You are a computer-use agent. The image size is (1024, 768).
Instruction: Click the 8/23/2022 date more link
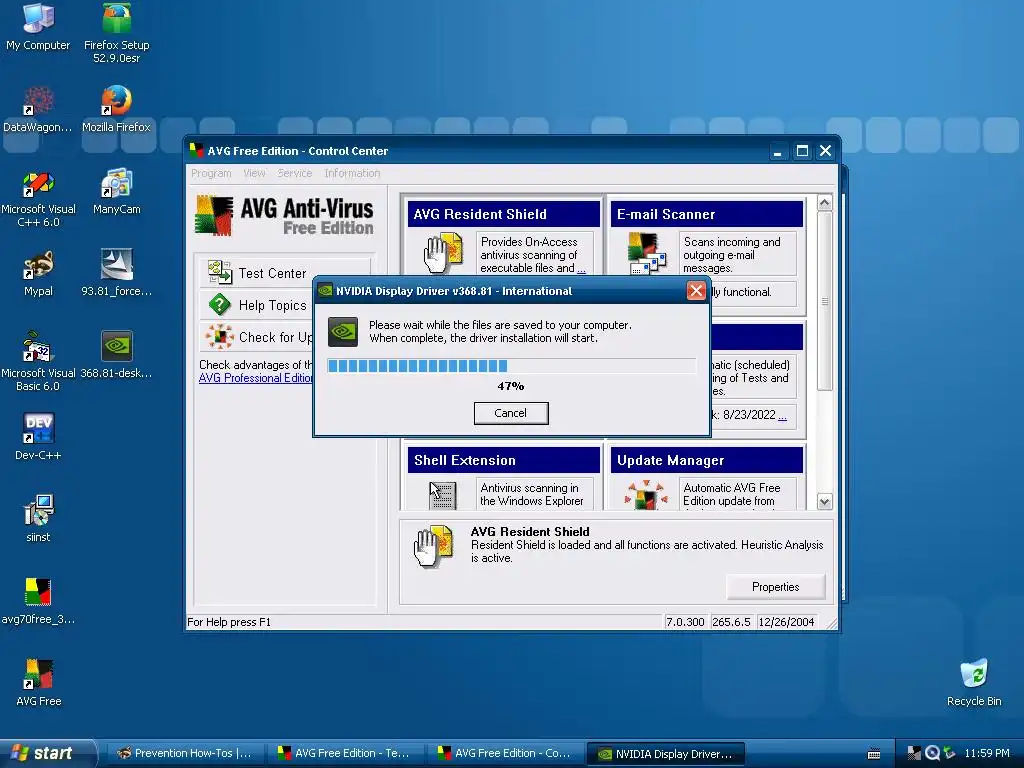(782, 416)
